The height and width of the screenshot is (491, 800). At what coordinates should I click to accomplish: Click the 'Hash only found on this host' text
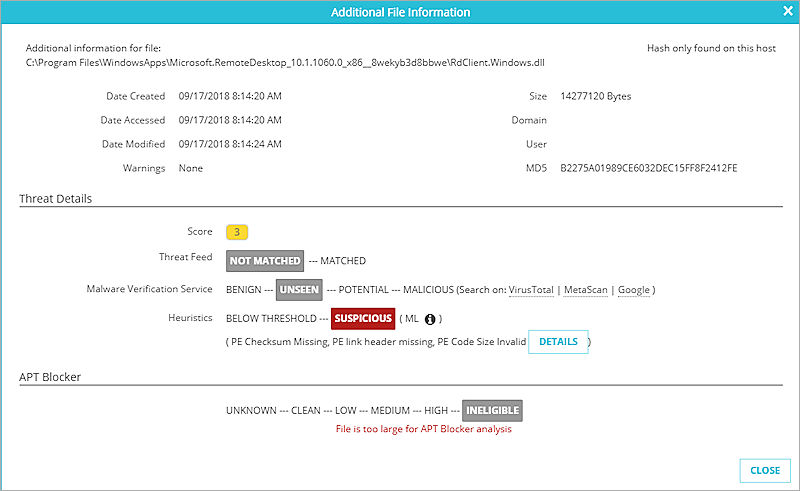tap(710, 47)
